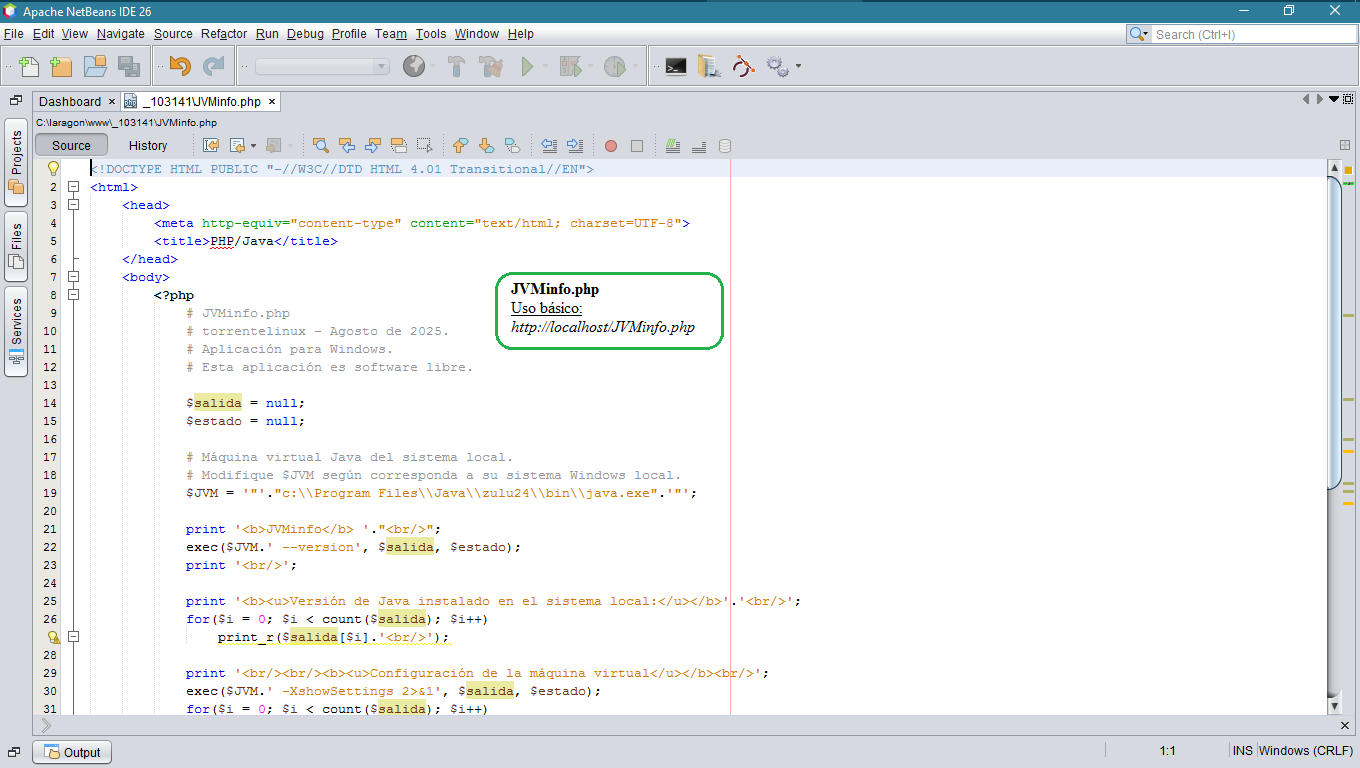Clean and Build the project
The width and height of the screenshot is (1360, 768).
click(489, 66)
